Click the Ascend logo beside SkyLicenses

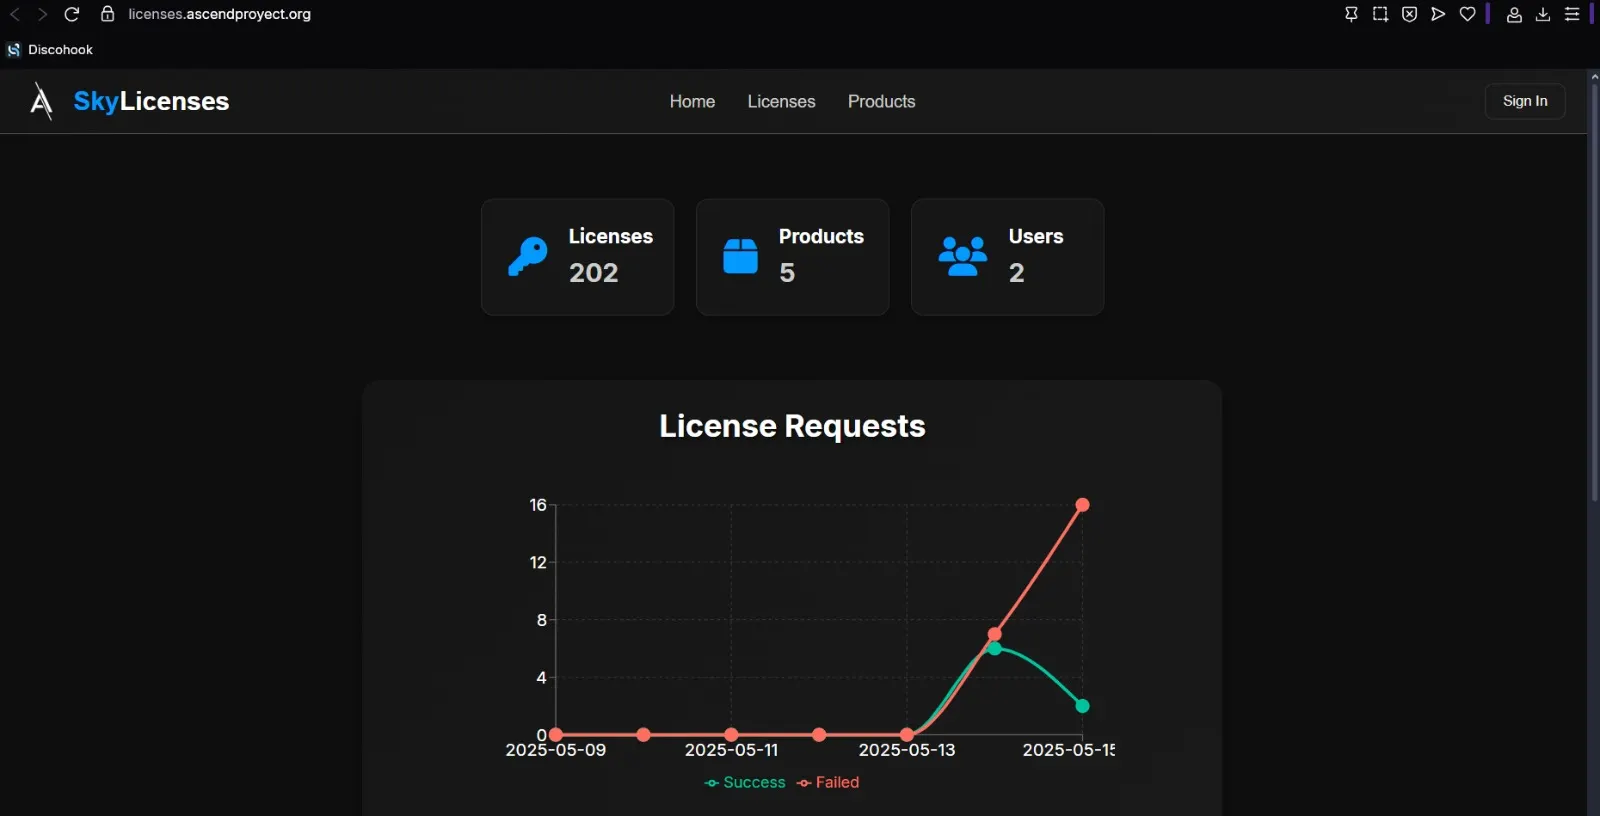(41, 101)
